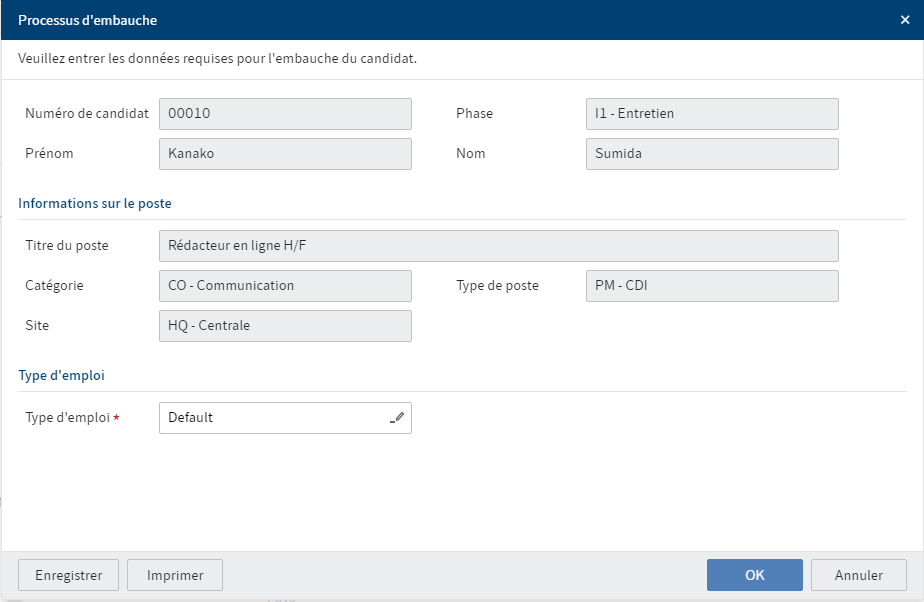Click the instruction text starting with Veuillez entrer
The height and width of the screenshot is (602, 924).
click(217, 59)
